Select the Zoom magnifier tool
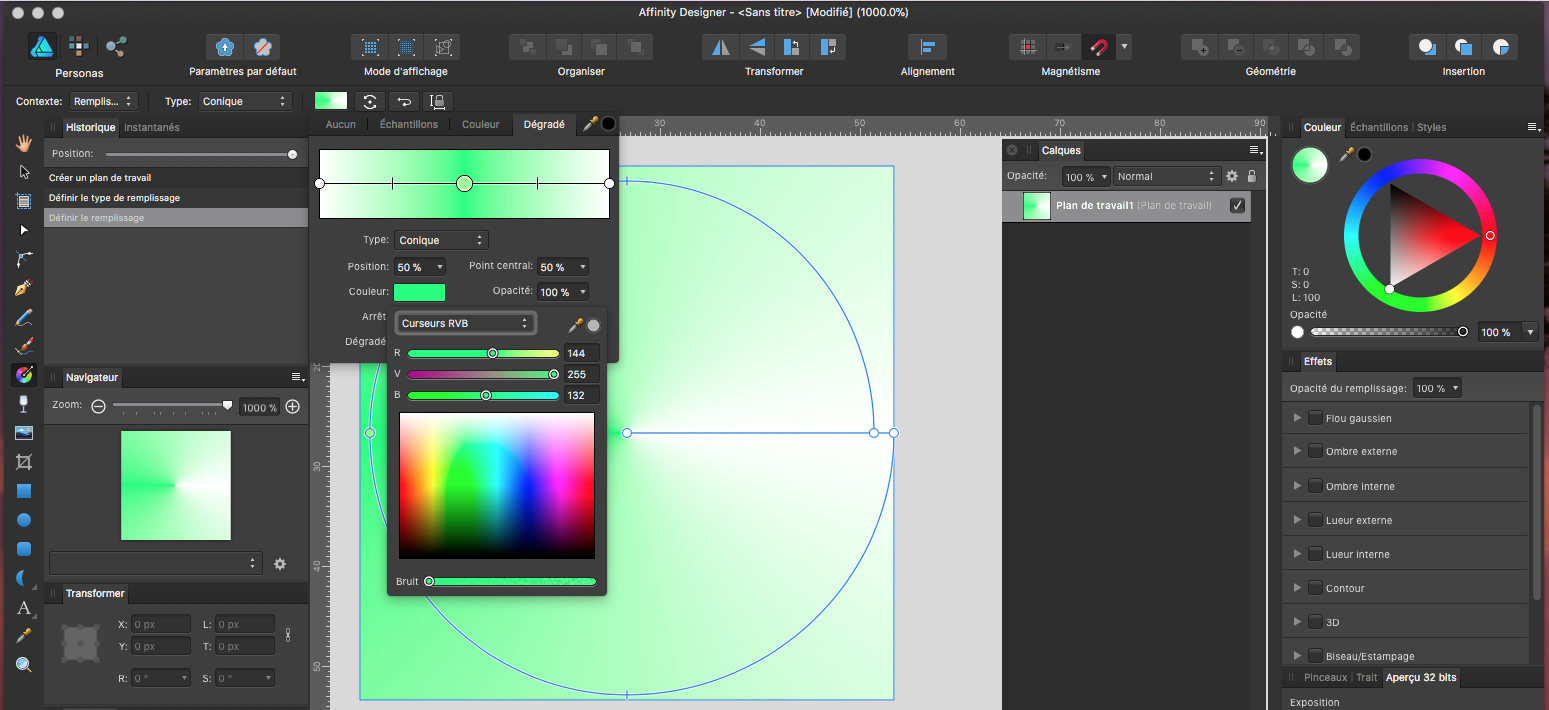Image resolution: width=1549 pixels, height=710 pixels. tap(24, 665)
